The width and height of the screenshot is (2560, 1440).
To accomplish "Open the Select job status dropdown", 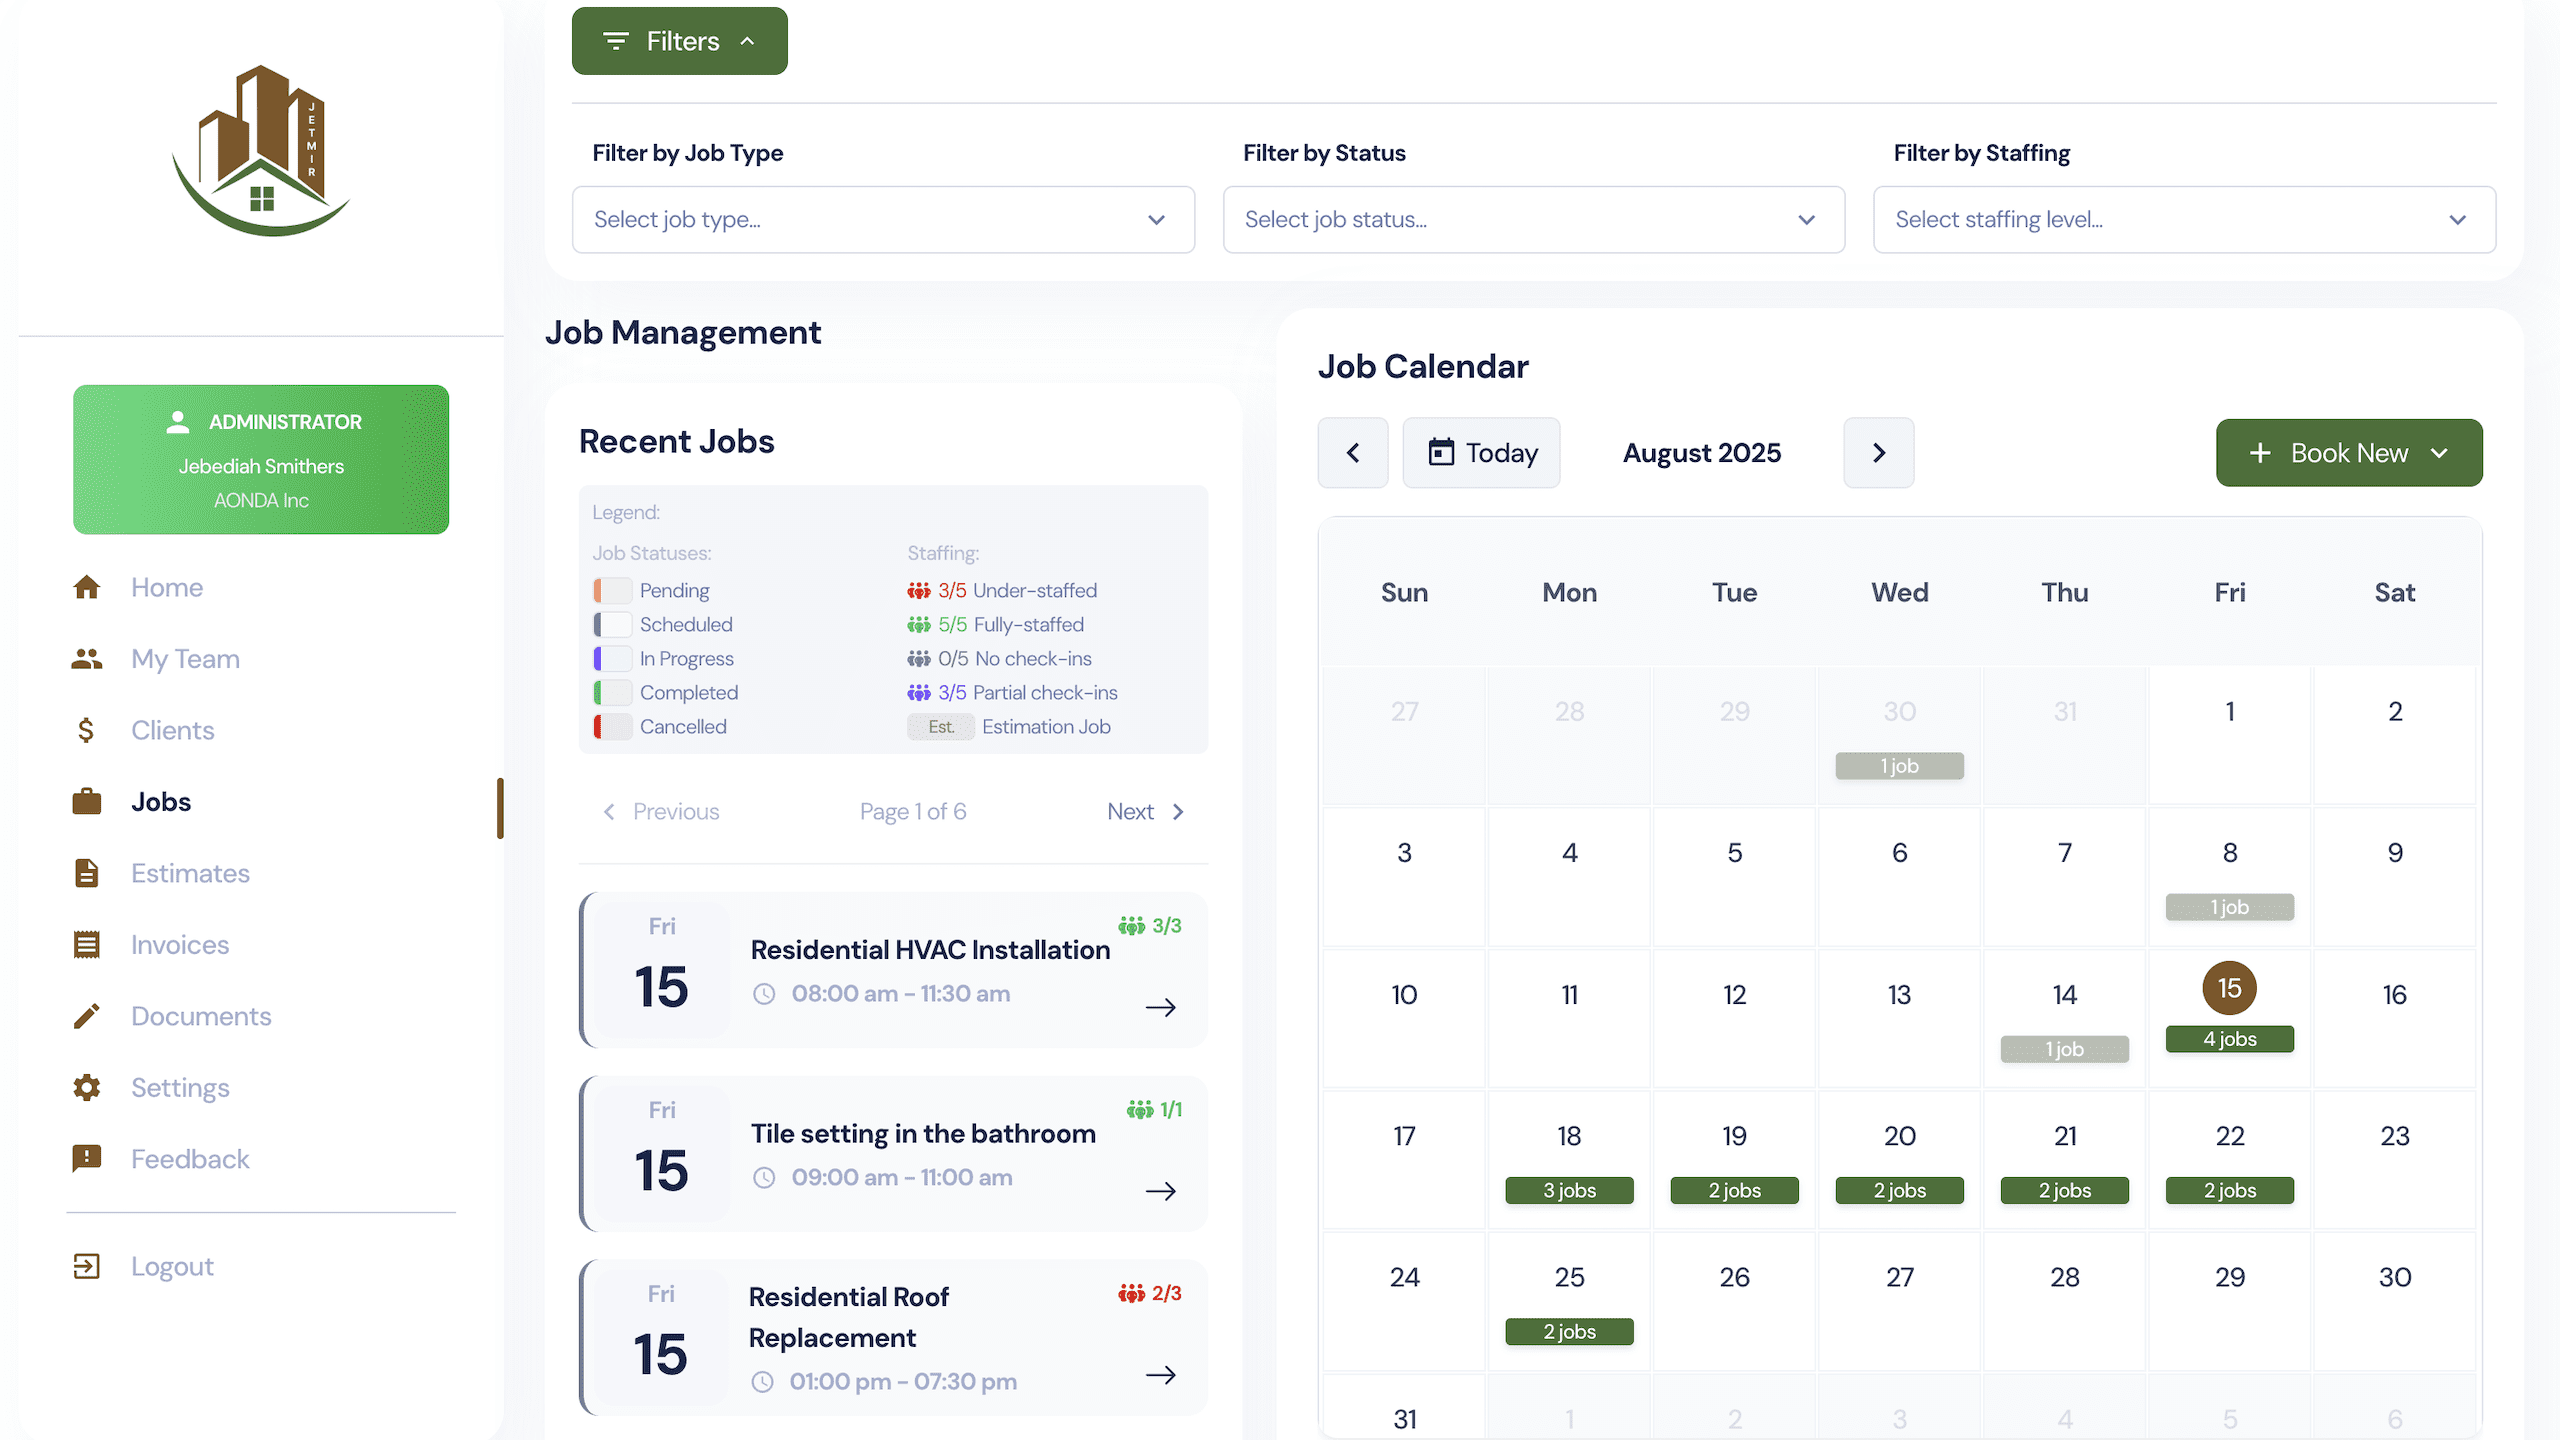I will click(1534, 220).
